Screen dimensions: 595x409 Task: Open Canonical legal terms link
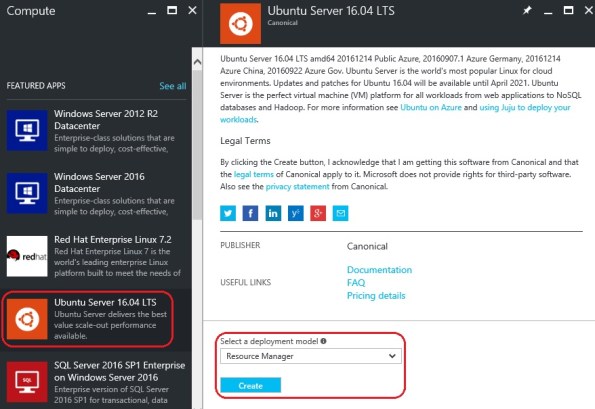[253, 174]
